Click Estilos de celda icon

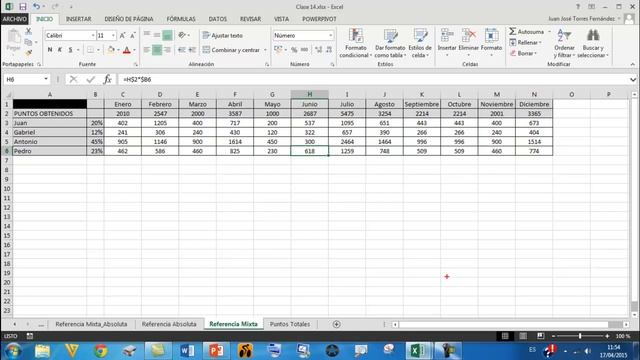420,36
